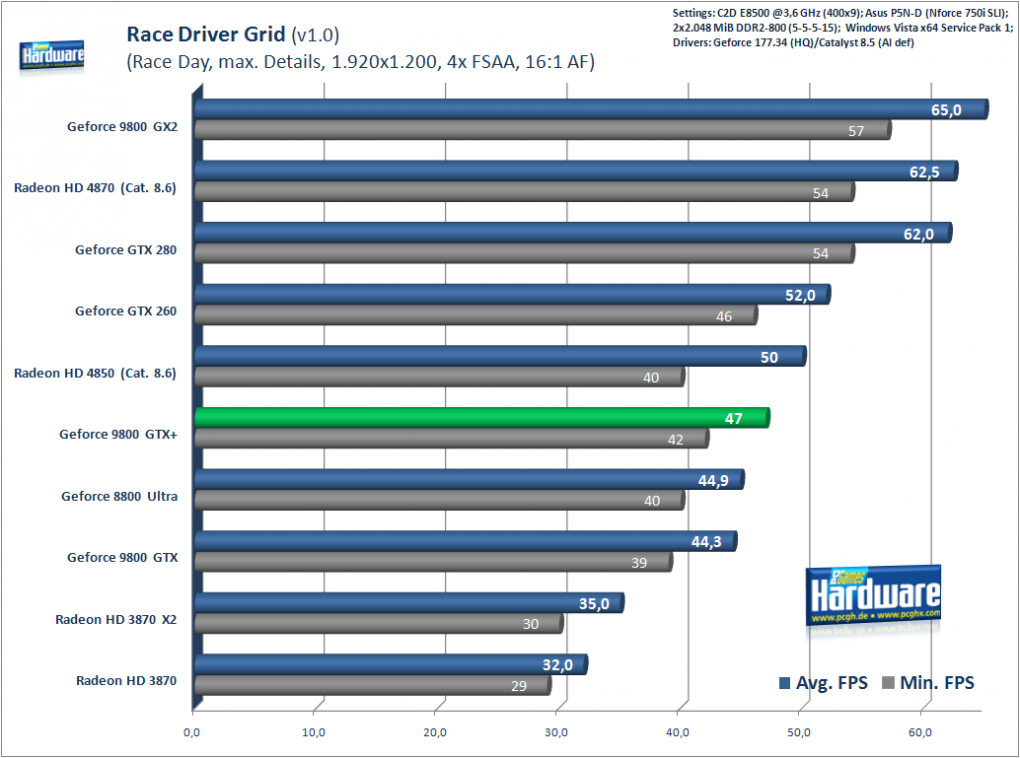The image size is (1020, 758).
Task: Click the 35,0 average value
Action: tap(594, 604)
